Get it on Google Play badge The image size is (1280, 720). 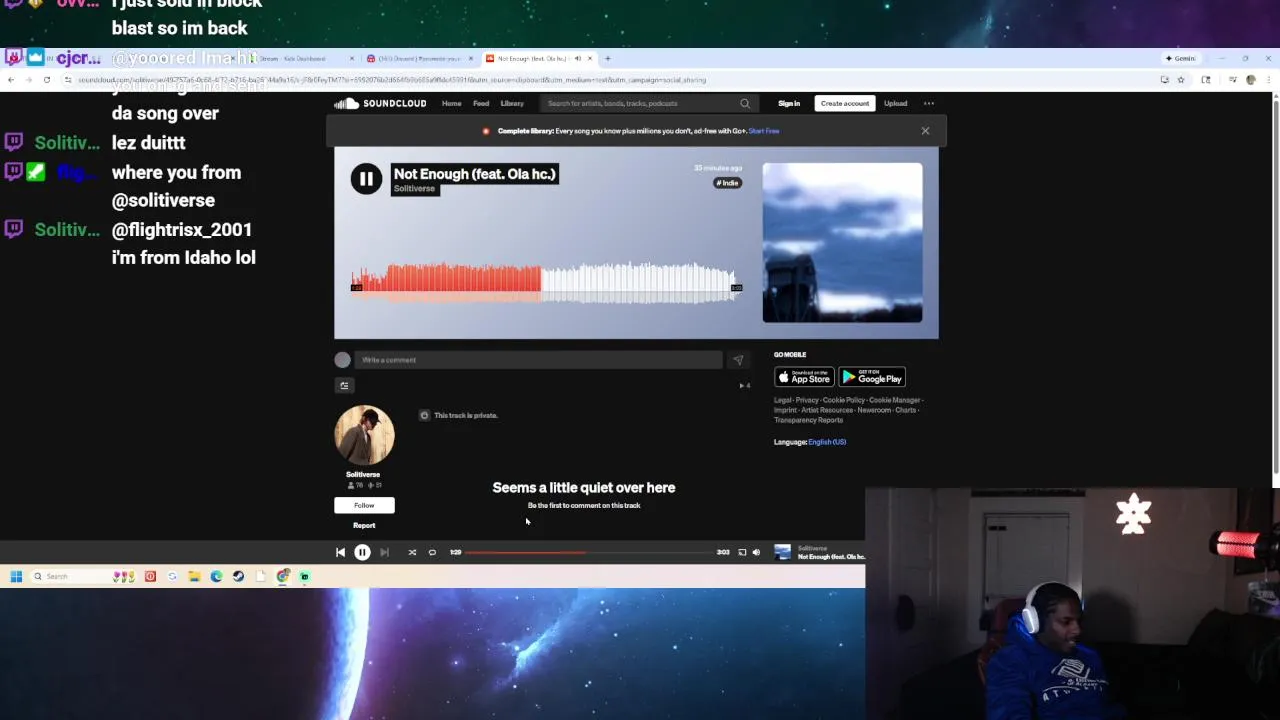(x=872, y=377)
